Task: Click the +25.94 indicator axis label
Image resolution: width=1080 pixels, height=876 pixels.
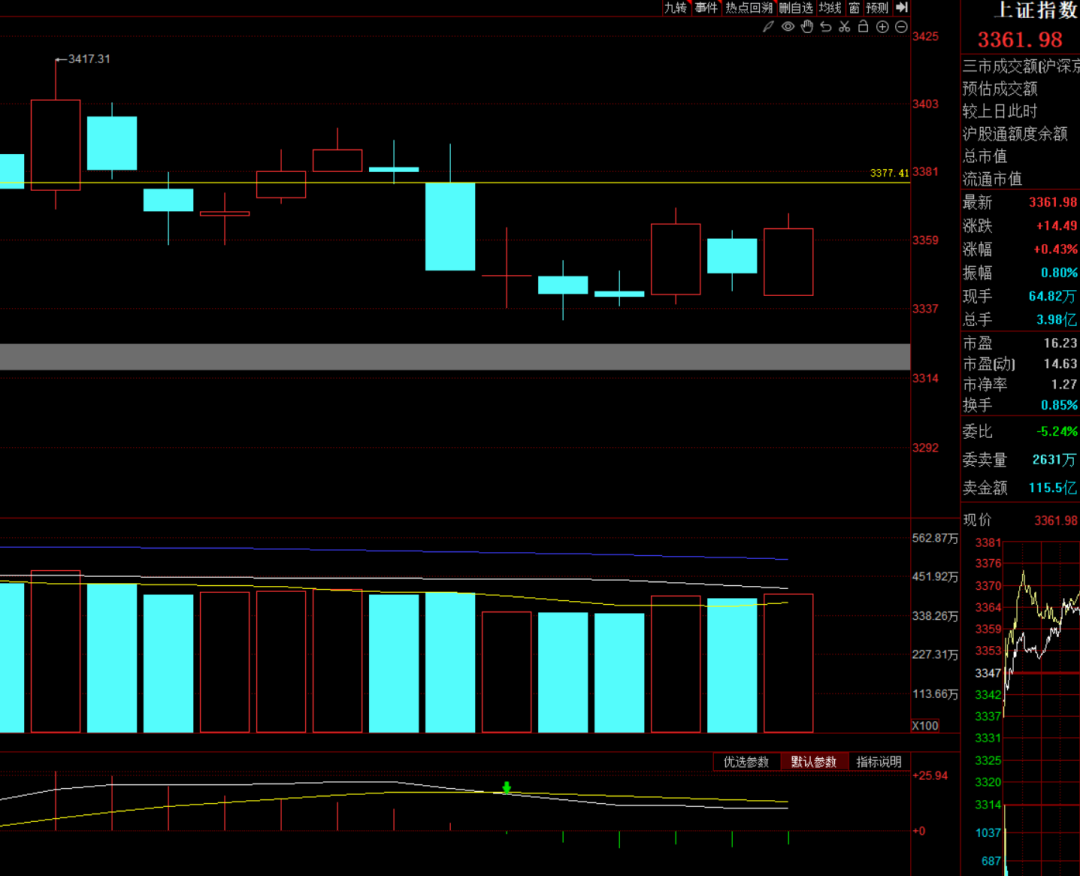Action: [930, 776]
